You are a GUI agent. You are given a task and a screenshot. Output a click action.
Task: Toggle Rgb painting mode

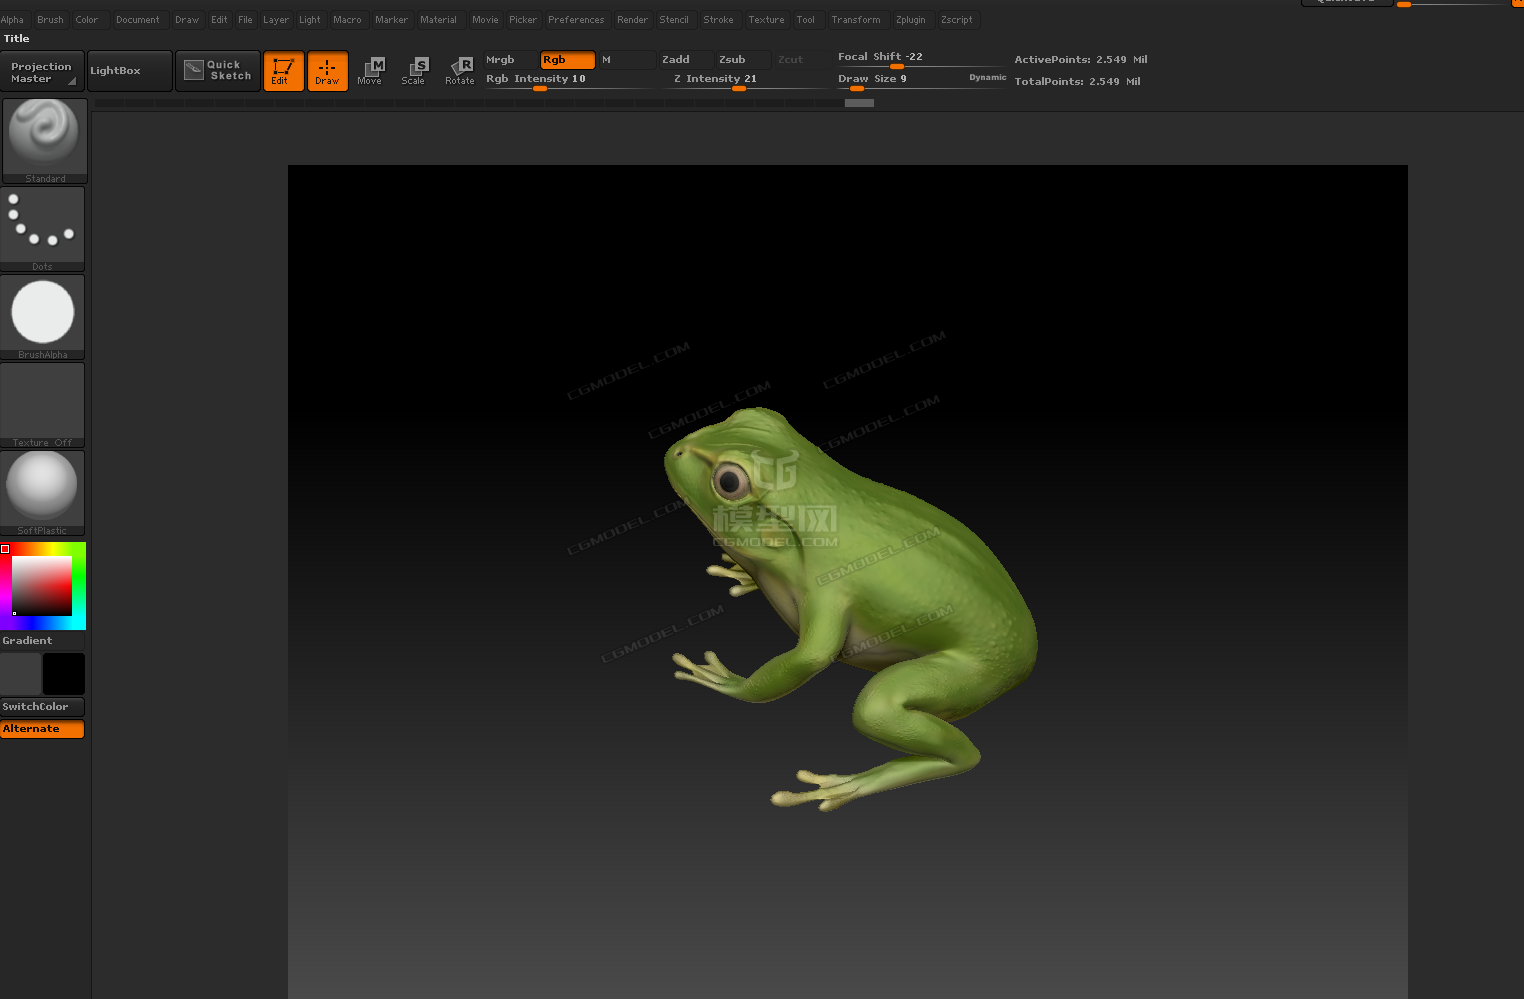click(x=567, y=60)
